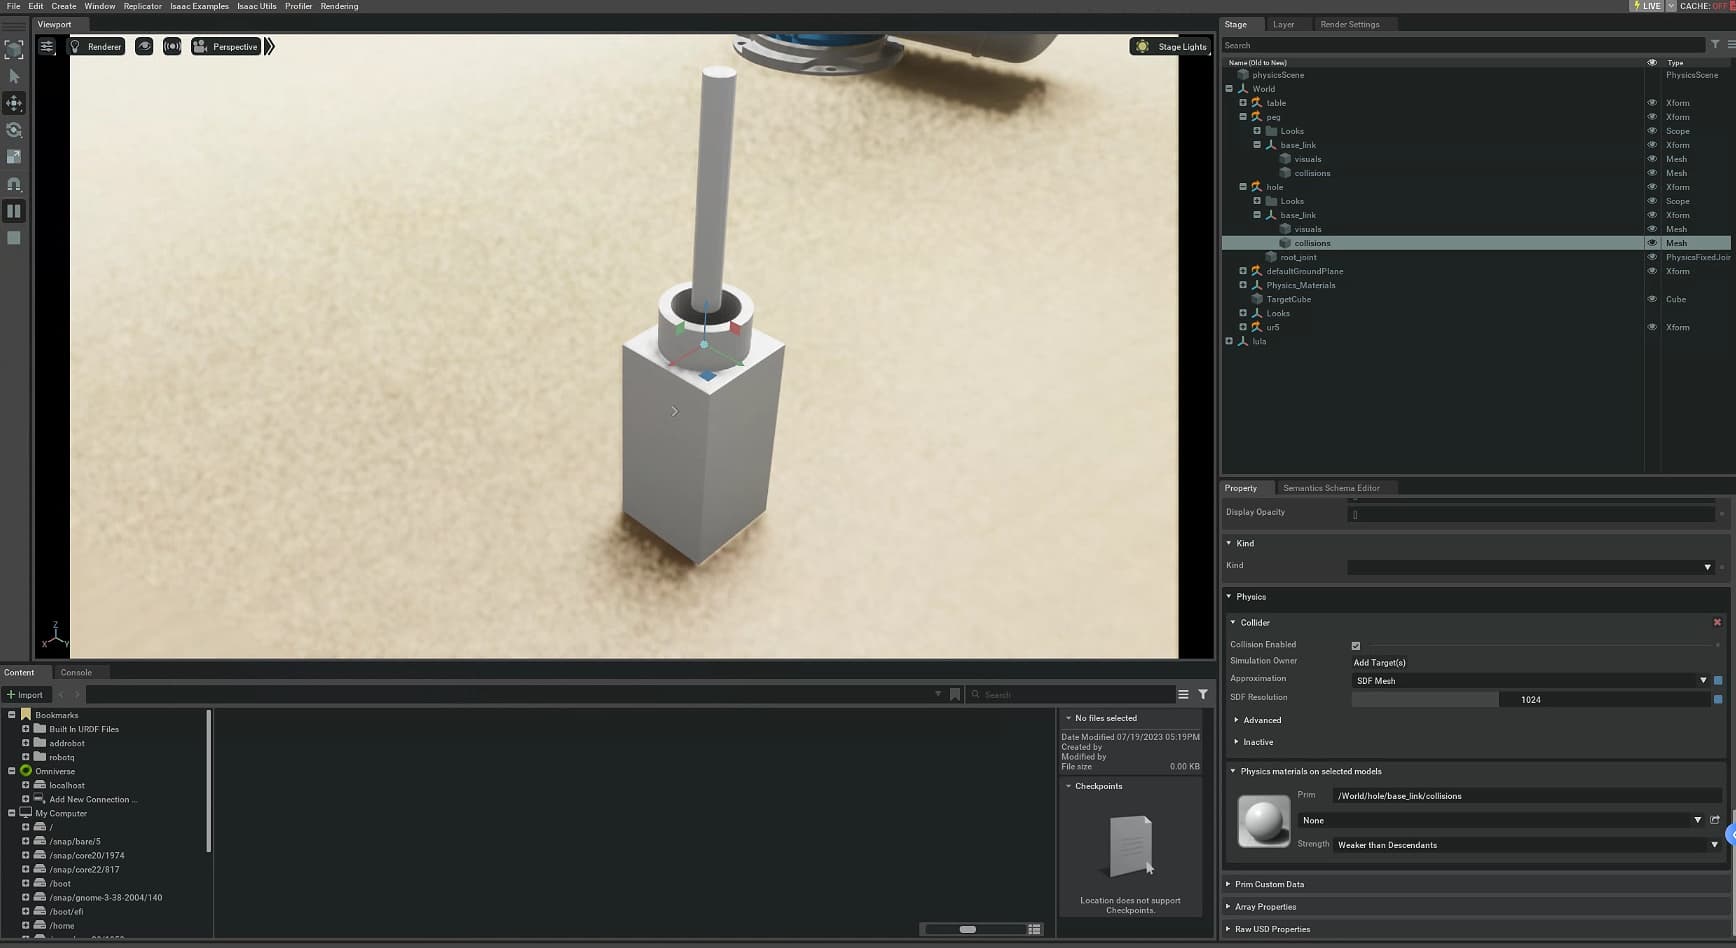Image resolution: width=1736 pixels, height=948 pixels.
Task: Open the Renderer menu in viewport
Action: 96,46
